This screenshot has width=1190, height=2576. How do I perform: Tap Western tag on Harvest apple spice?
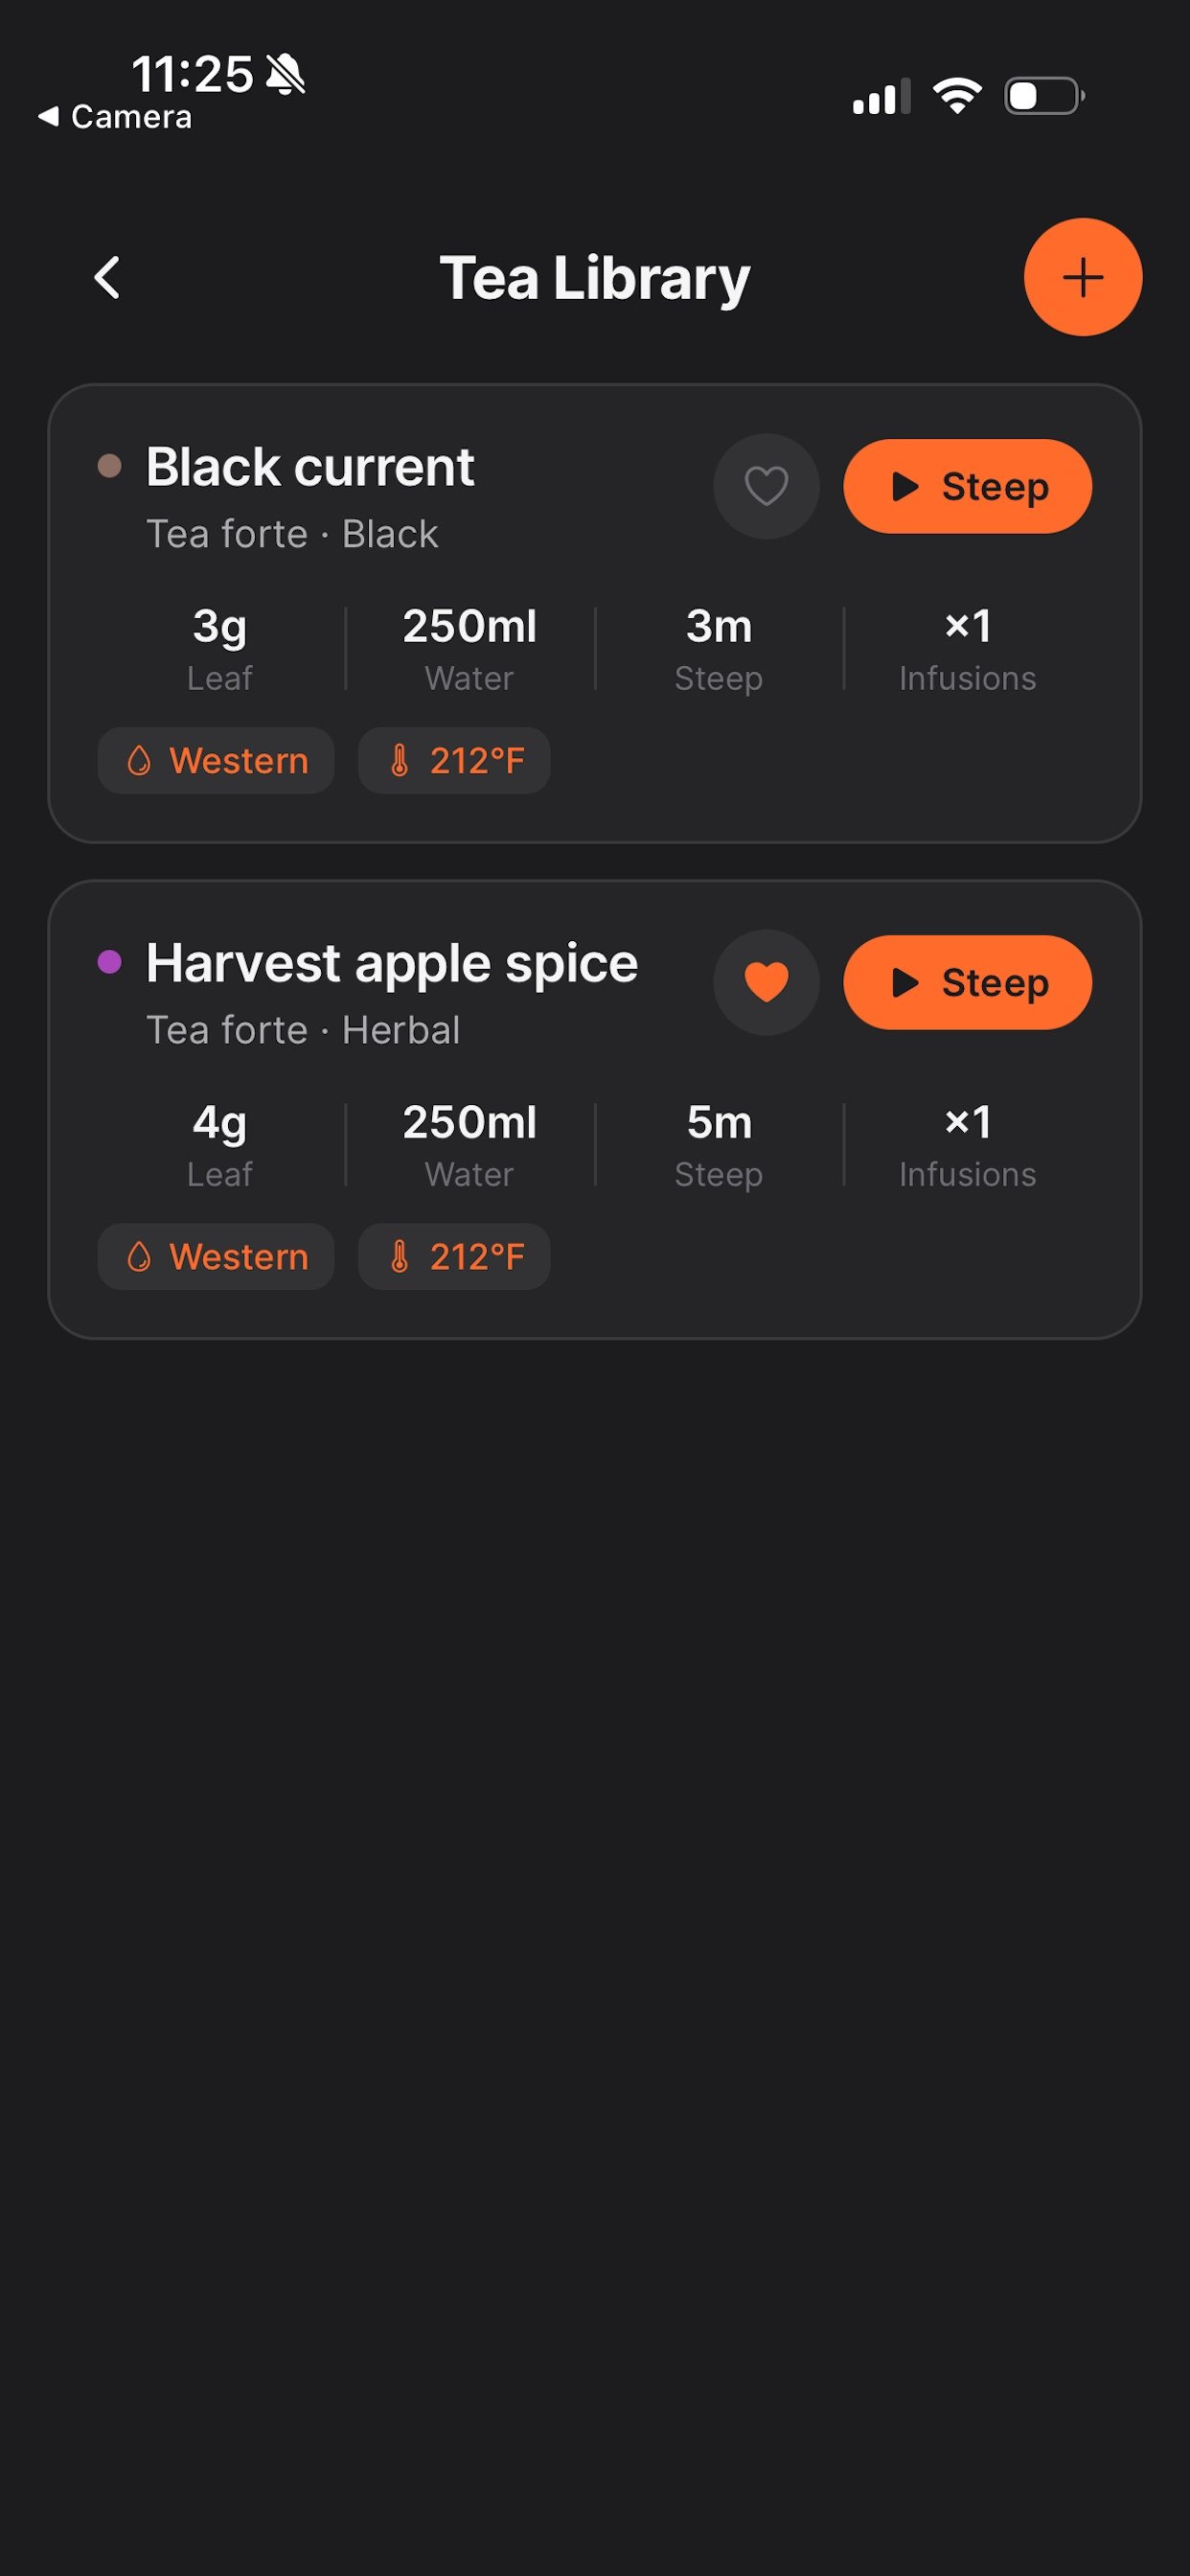(216, 1256)
